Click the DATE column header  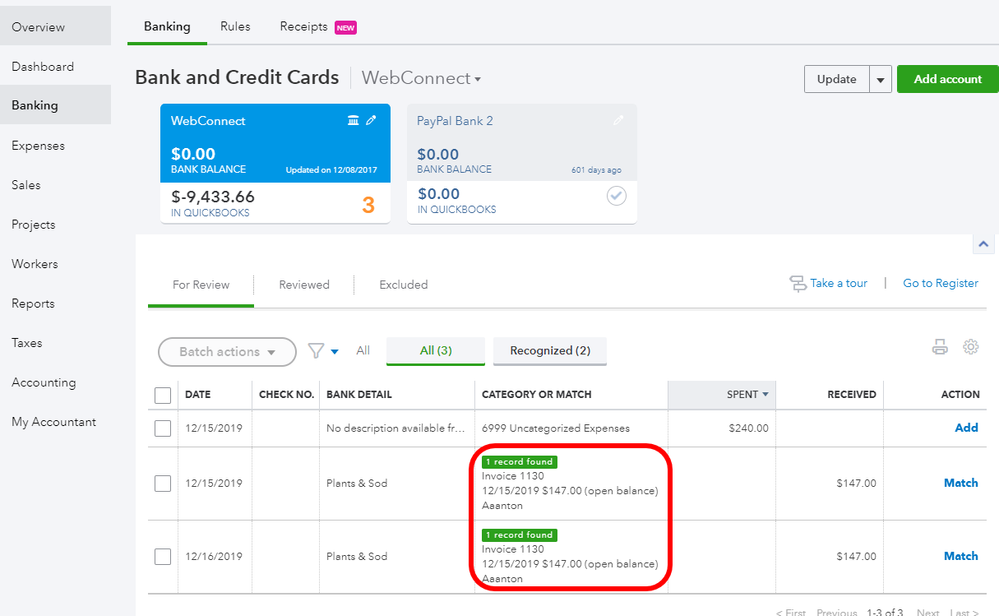(198, 395)
